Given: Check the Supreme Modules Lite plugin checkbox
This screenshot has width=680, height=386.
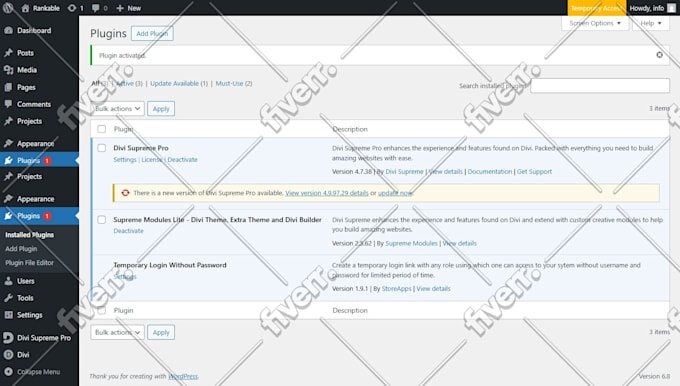Looking at the screenshot, I should pyautogui.click(x=101, y=219).
